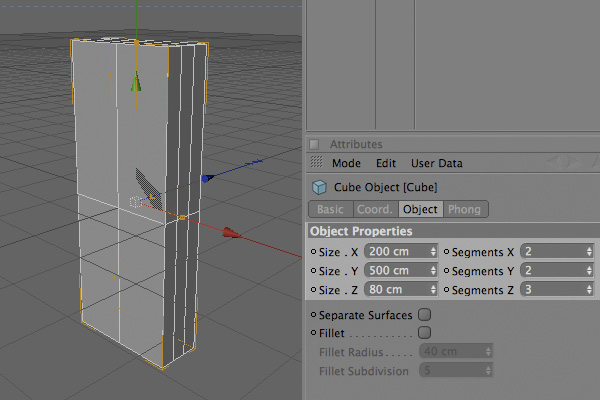Click the Segments X value field
Screen dimensions: 600x400
click(x=557, y=251)
